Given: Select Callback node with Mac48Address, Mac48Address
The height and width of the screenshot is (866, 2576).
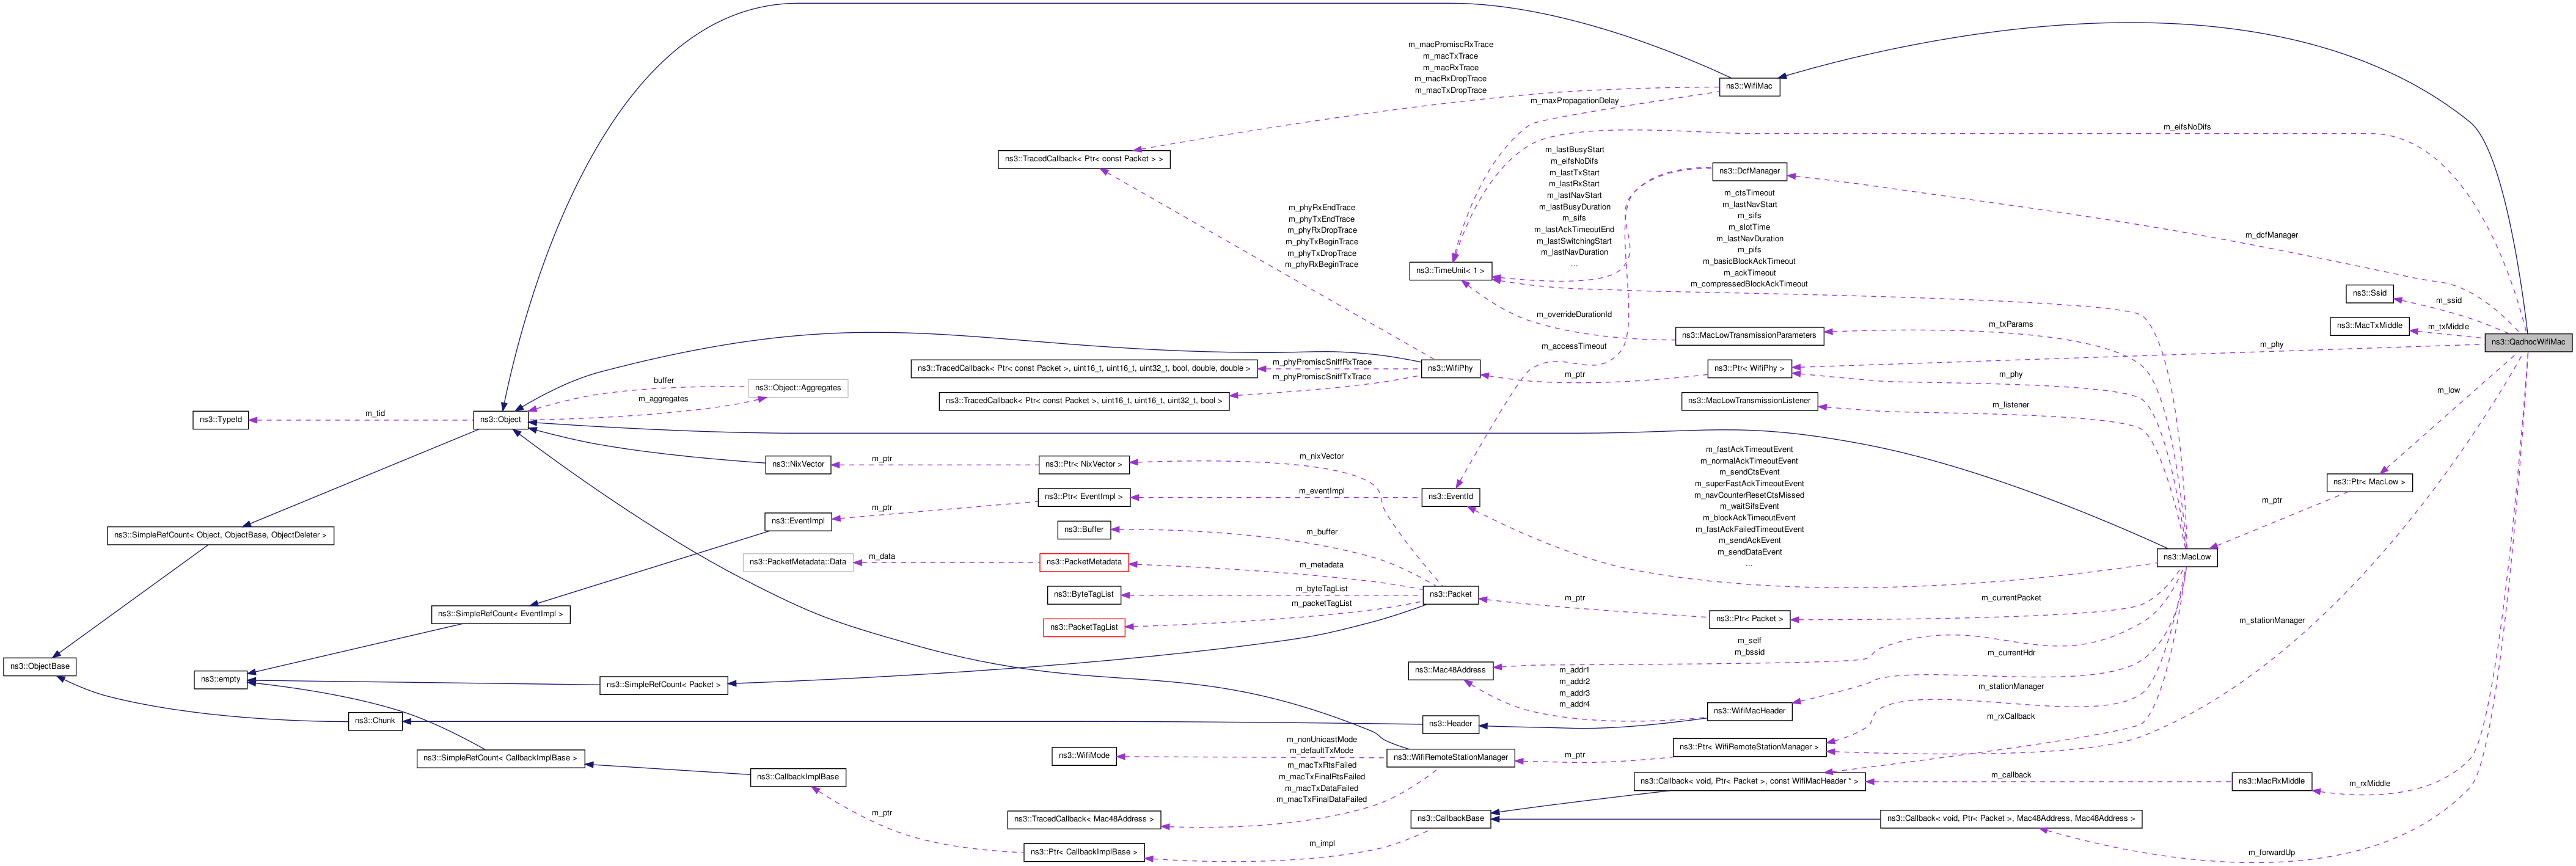Looking at the screenshot, I should [2011, 819].
